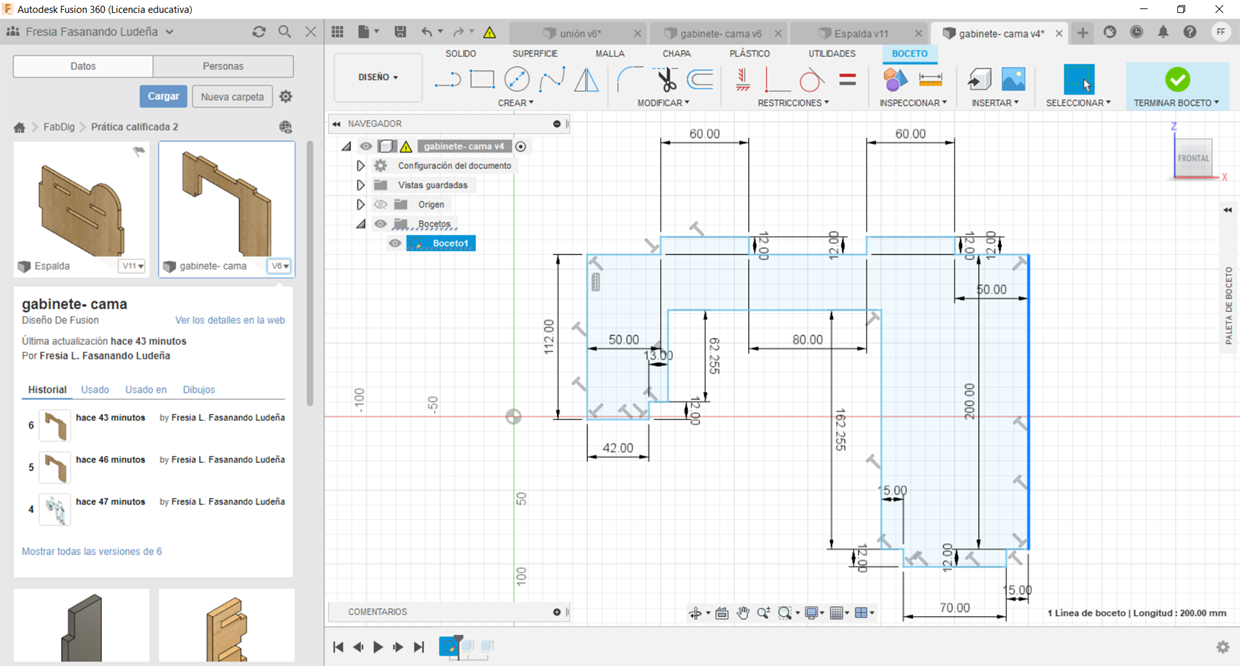Toggle visibility of Boceto1 sketch
The image size is (1240, 666).
tap(395, 243)
